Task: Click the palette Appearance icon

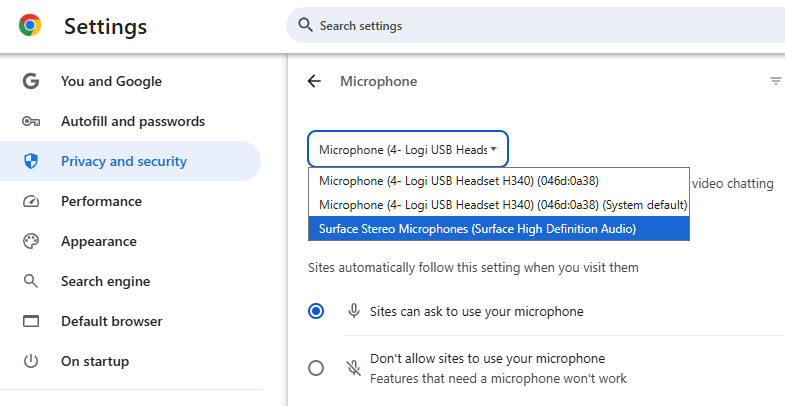Action: [x=31, y=241]
